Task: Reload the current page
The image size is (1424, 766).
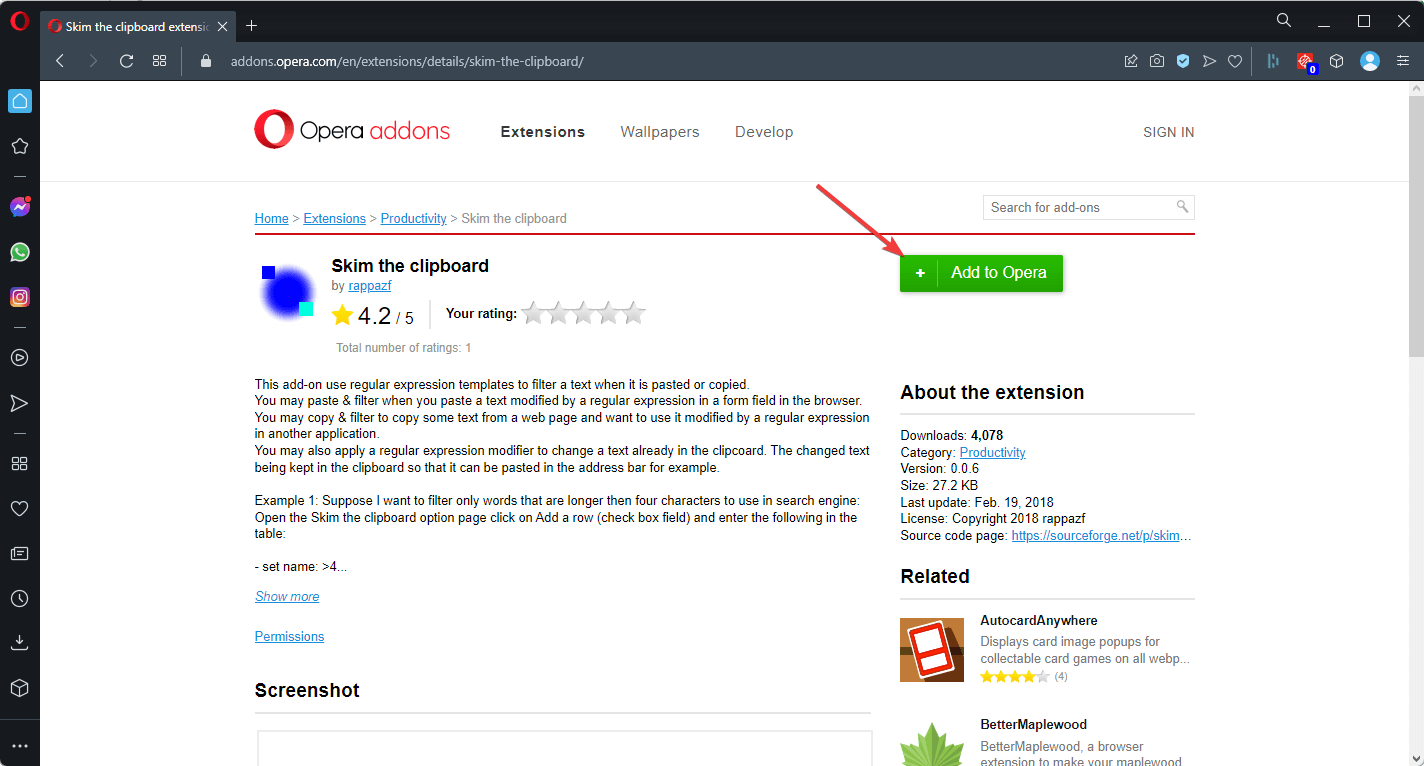Action: pyautogui.click(x=126, y=61)
